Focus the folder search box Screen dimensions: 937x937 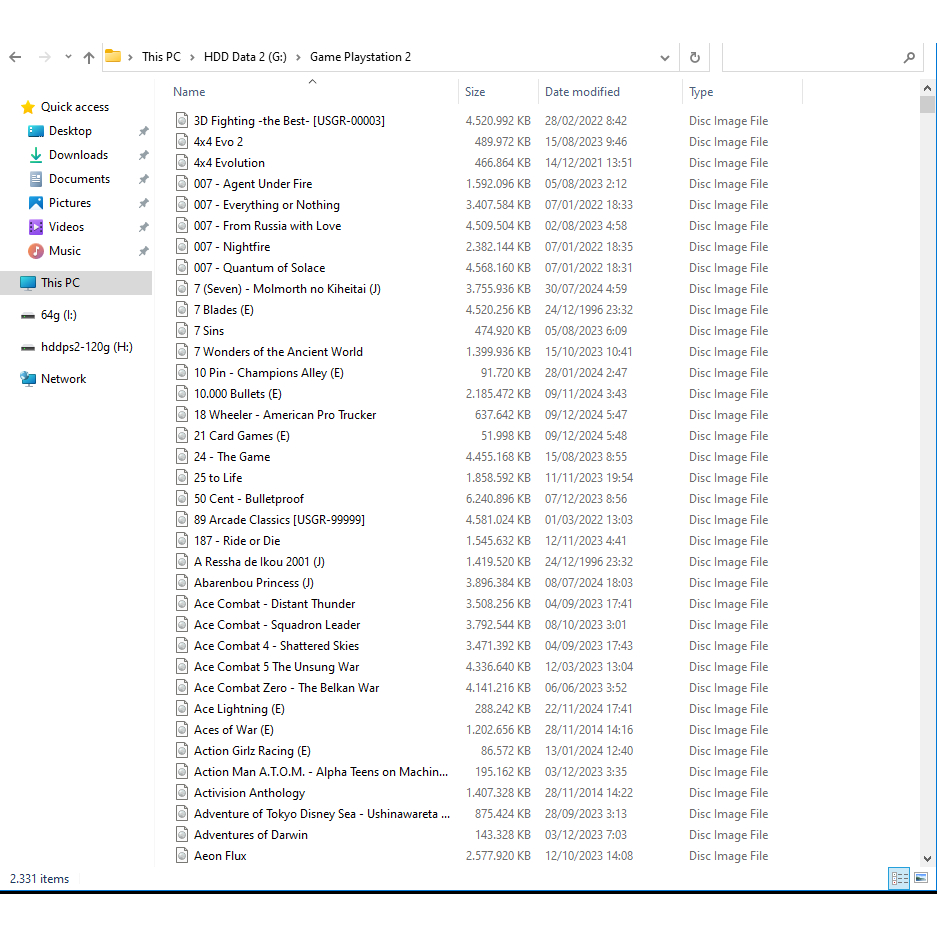(x=822, y=57)
